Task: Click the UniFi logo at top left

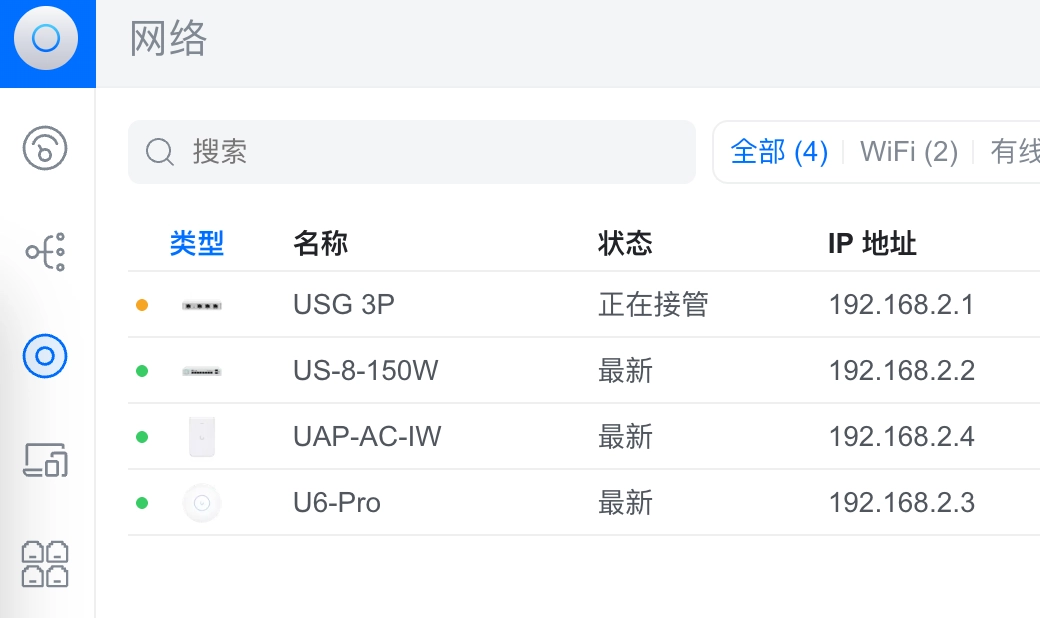Action: pyautogui.click(x=47, y=38)
